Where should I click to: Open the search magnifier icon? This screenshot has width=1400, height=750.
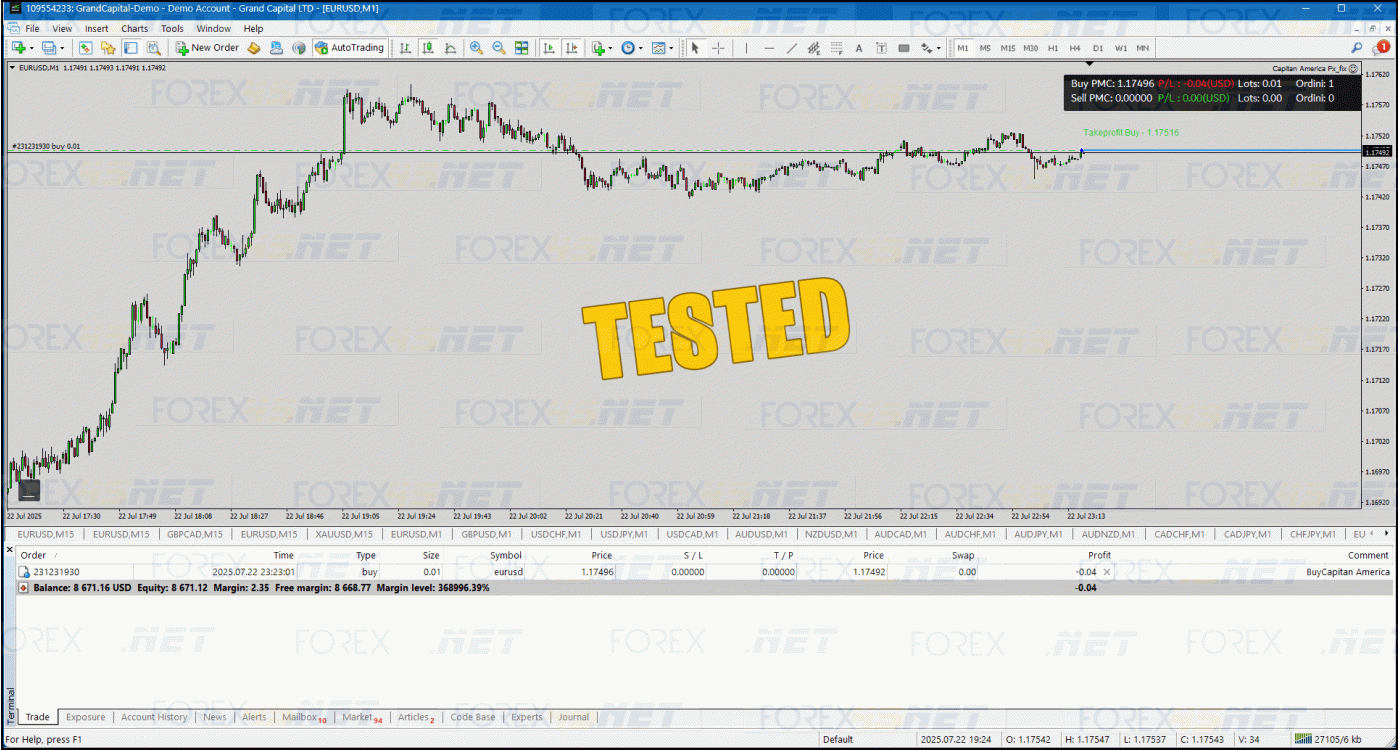[1357, 48]
